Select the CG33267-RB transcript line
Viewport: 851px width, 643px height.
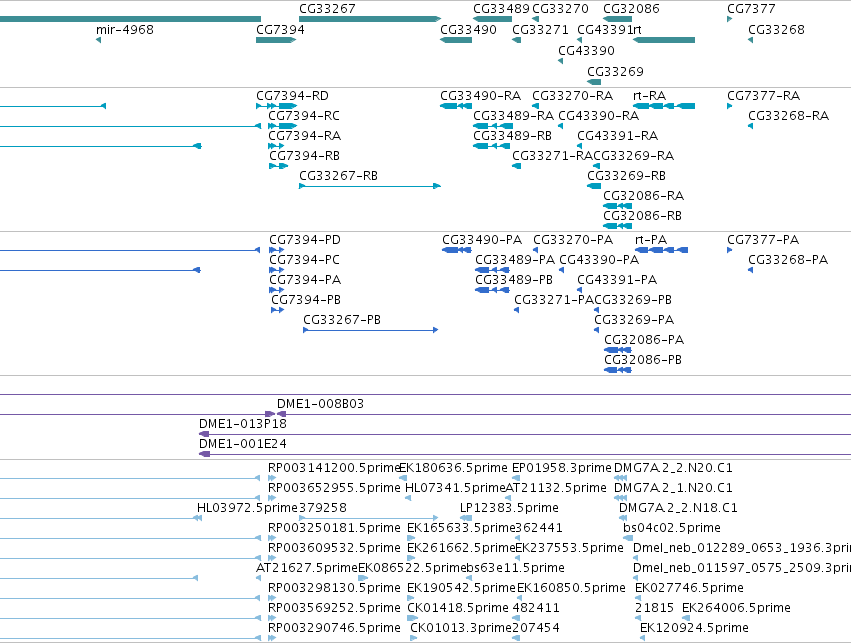point(370,186)
